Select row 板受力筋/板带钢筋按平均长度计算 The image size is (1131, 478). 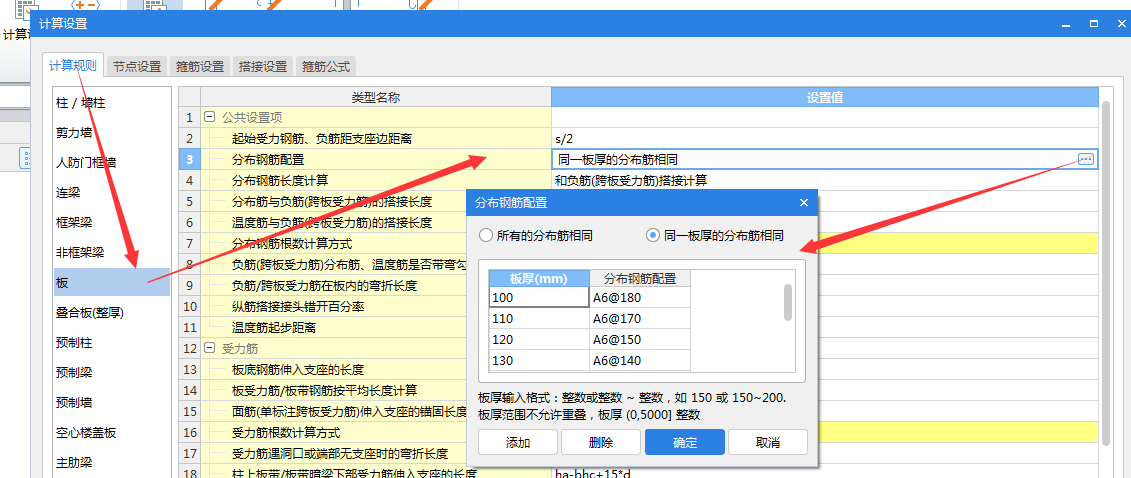334,391
